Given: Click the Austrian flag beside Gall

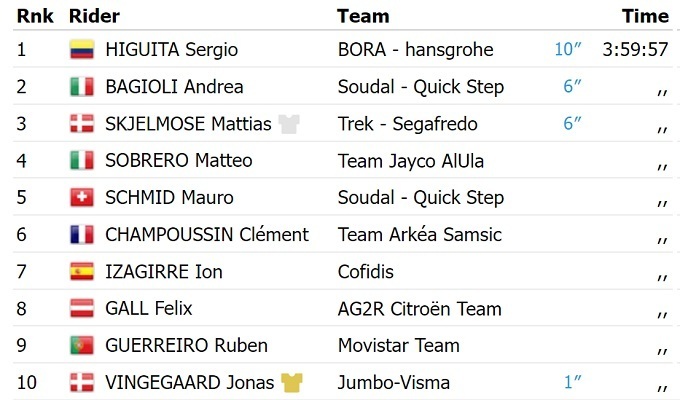Looking at the screenshot, I should [81, 309].
